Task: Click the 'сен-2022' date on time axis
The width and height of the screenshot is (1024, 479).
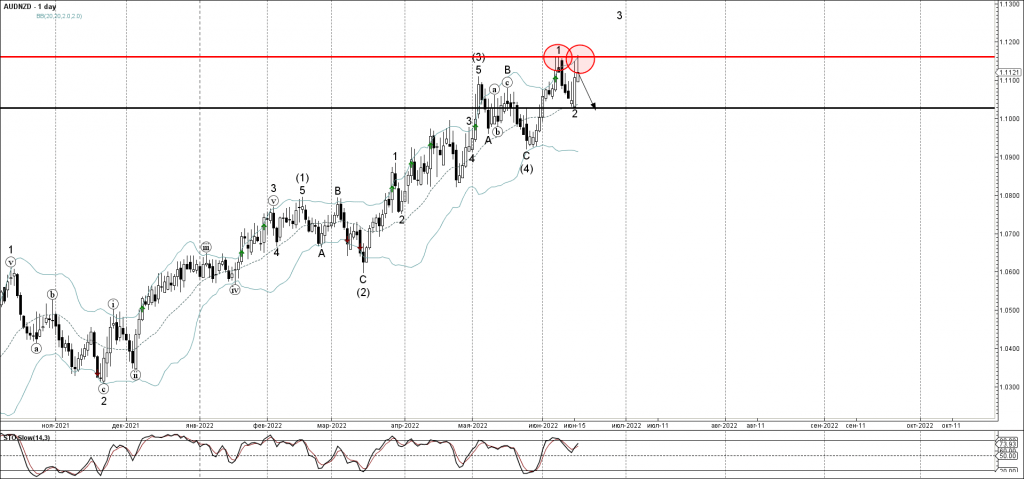Action: [824, 425]
